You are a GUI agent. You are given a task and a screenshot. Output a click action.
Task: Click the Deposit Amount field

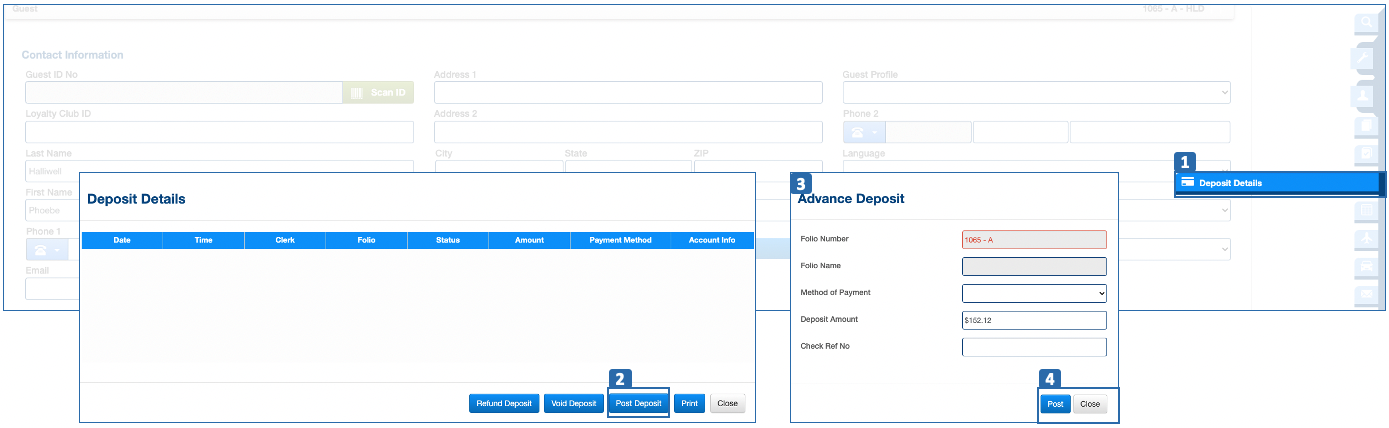(1034, 320)
